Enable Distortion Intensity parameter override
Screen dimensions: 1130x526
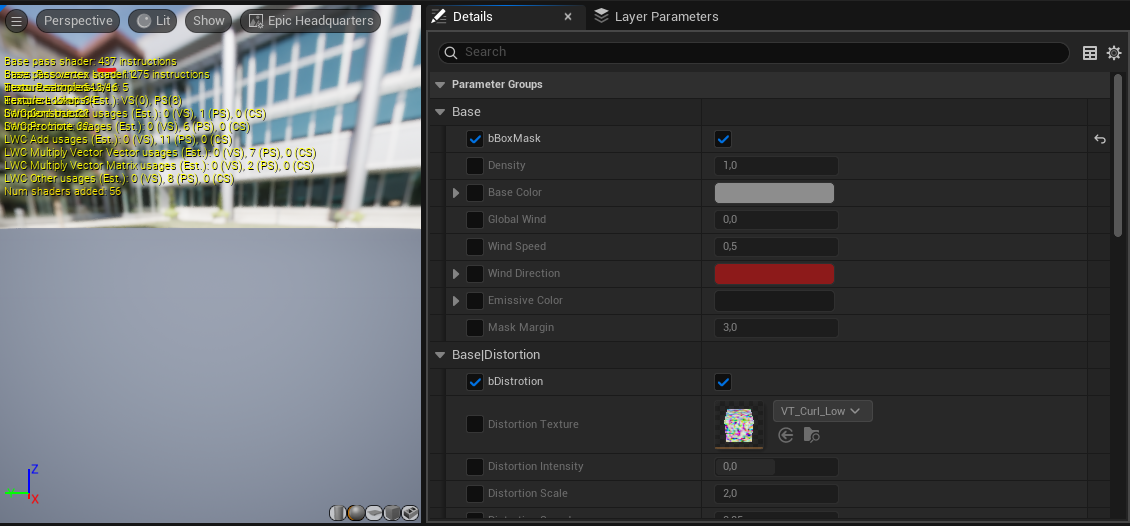[x=475, y=467]
